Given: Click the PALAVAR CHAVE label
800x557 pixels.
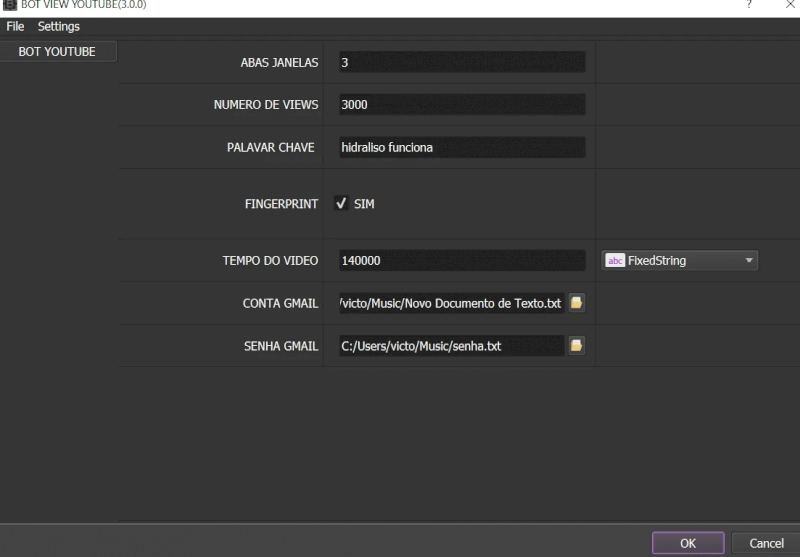Looking at the screenshot, I should pyautogui.click(x=270, y=147).
